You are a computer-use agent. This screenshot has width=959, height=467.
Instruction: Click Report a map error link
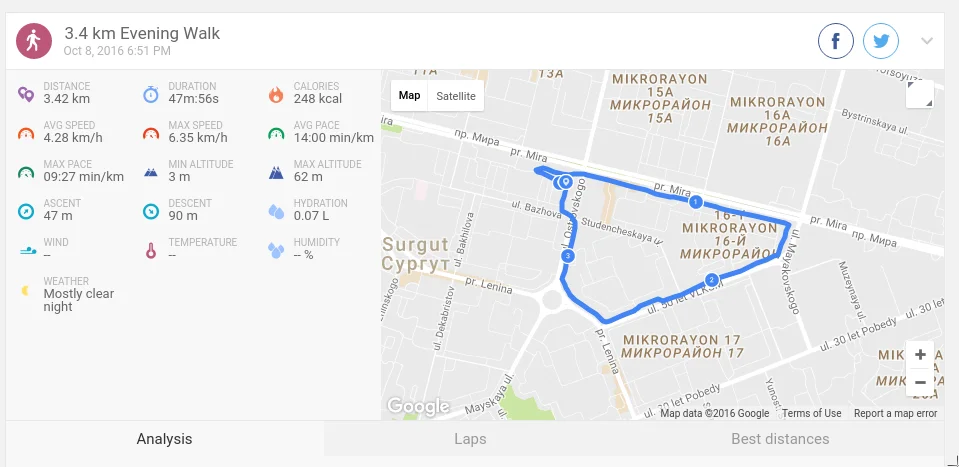coord(895,413)
